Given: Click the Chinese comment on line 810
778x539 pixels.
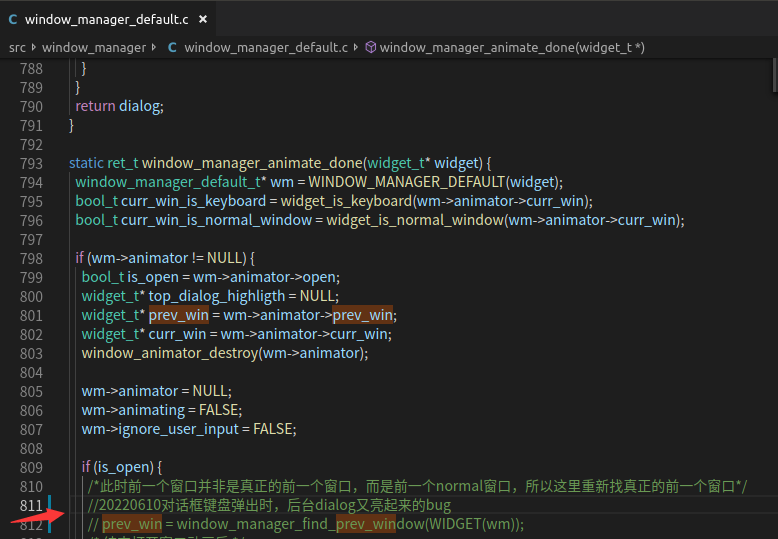Looking at the screenshot, I should point(417,486).
